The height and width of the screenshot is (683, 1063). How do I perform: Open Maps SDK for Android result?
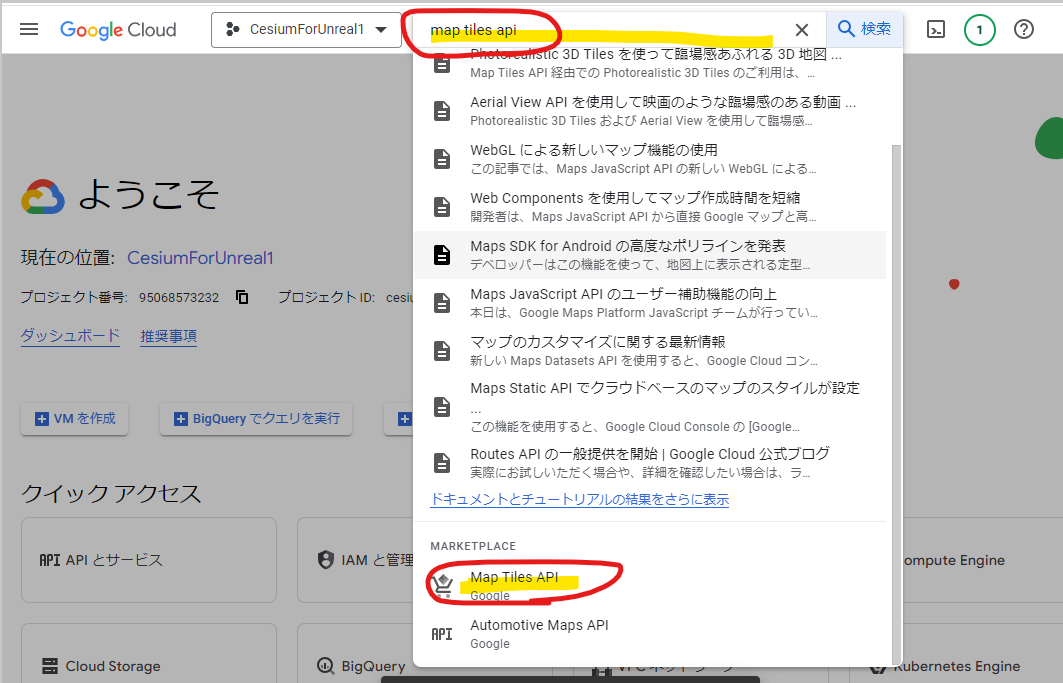649,255
